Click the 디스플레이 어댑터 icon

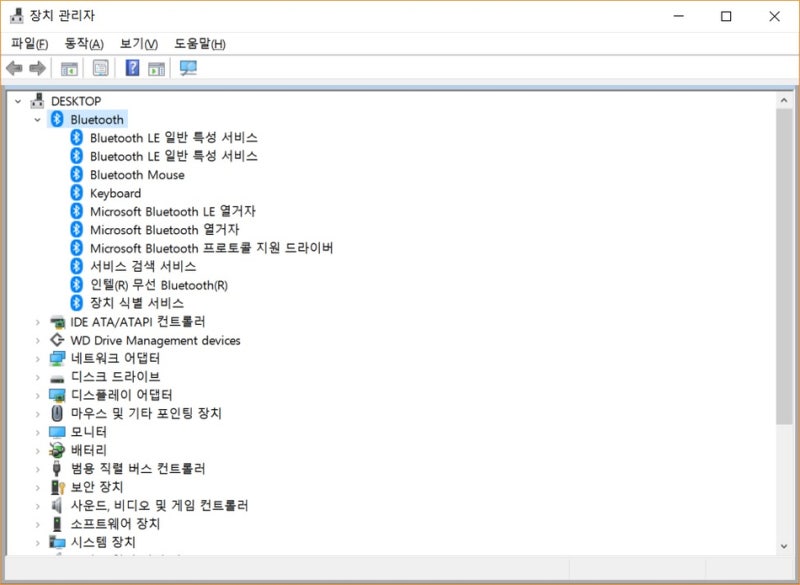point(57,395)
